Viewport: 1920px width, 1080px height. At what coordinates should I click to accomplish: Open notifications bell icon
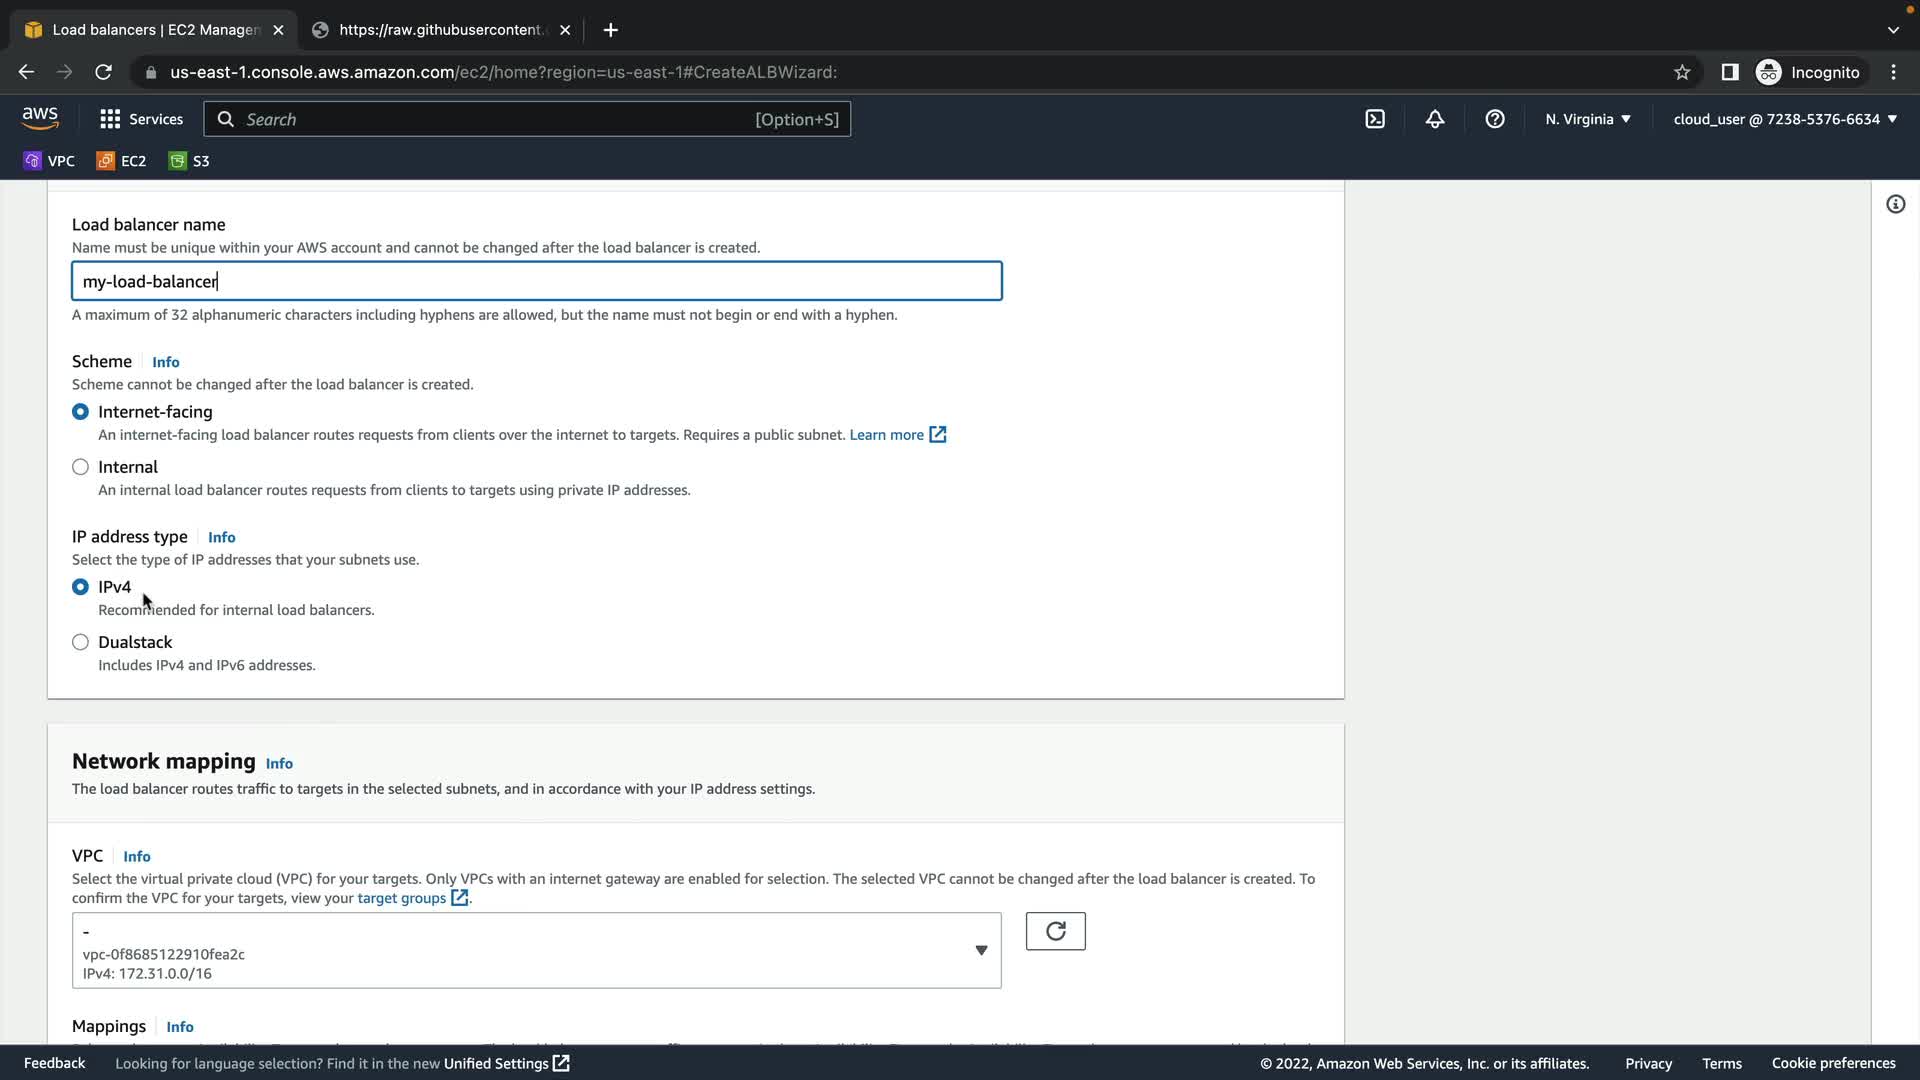click(1435, 119)
